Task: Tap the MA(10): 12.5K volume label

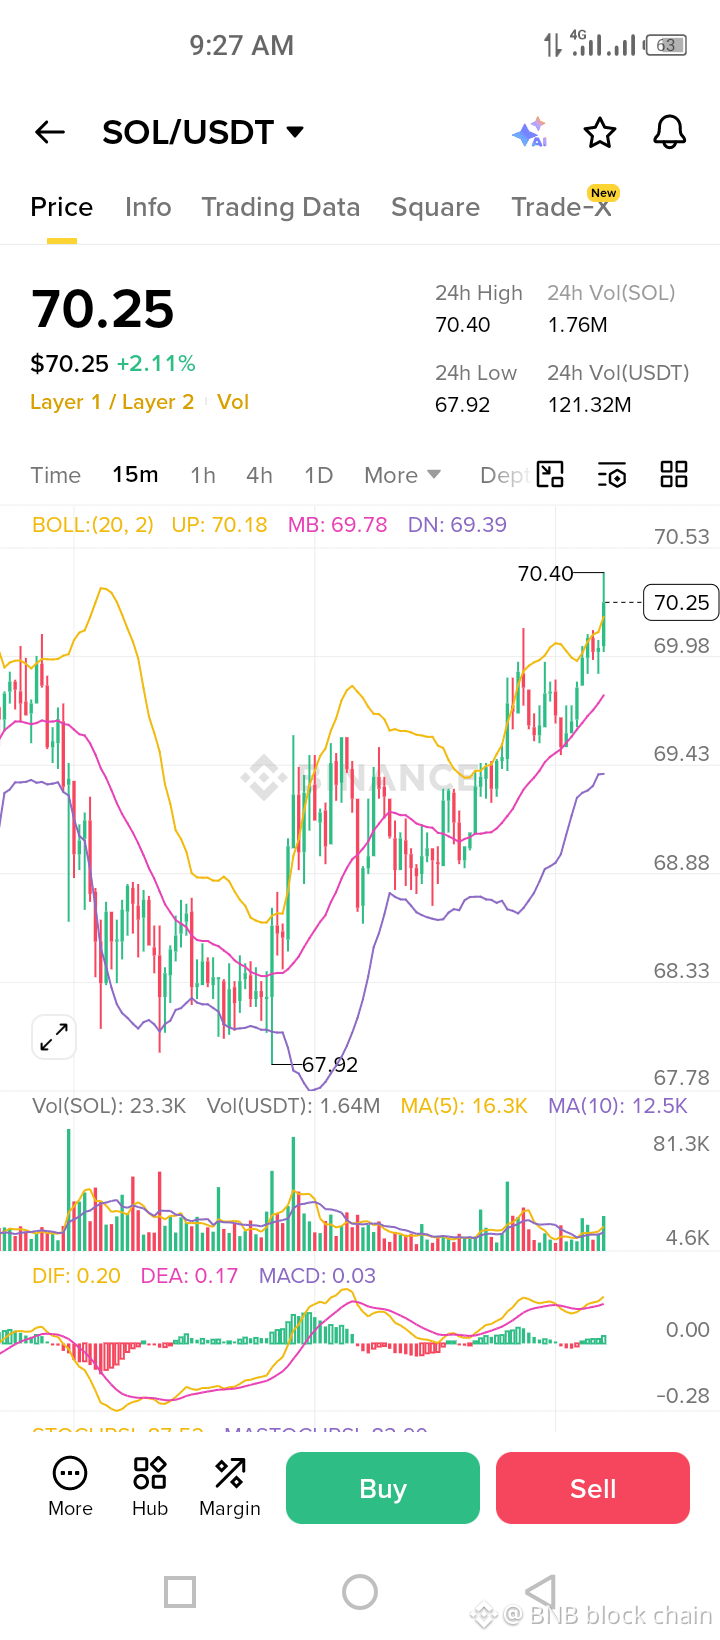Action: coord(618,1106)
